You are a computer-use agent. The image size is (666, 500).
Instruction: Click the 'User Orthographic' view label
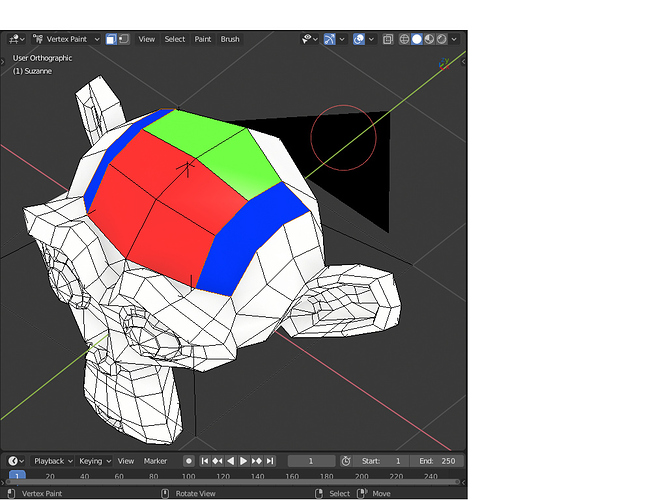point(42,58)
